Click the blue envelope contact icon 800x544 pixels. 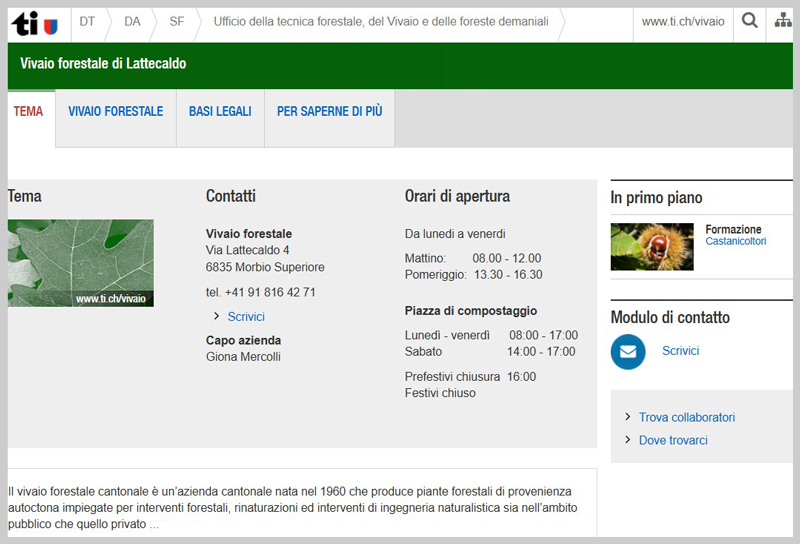click(628, 351)
